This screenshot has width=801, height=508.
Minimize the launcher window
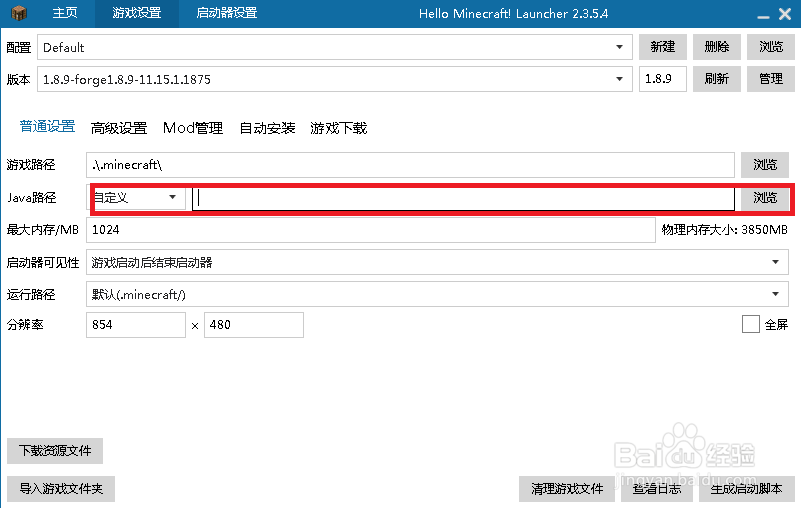pyautogui.click(x=763, y=17)
